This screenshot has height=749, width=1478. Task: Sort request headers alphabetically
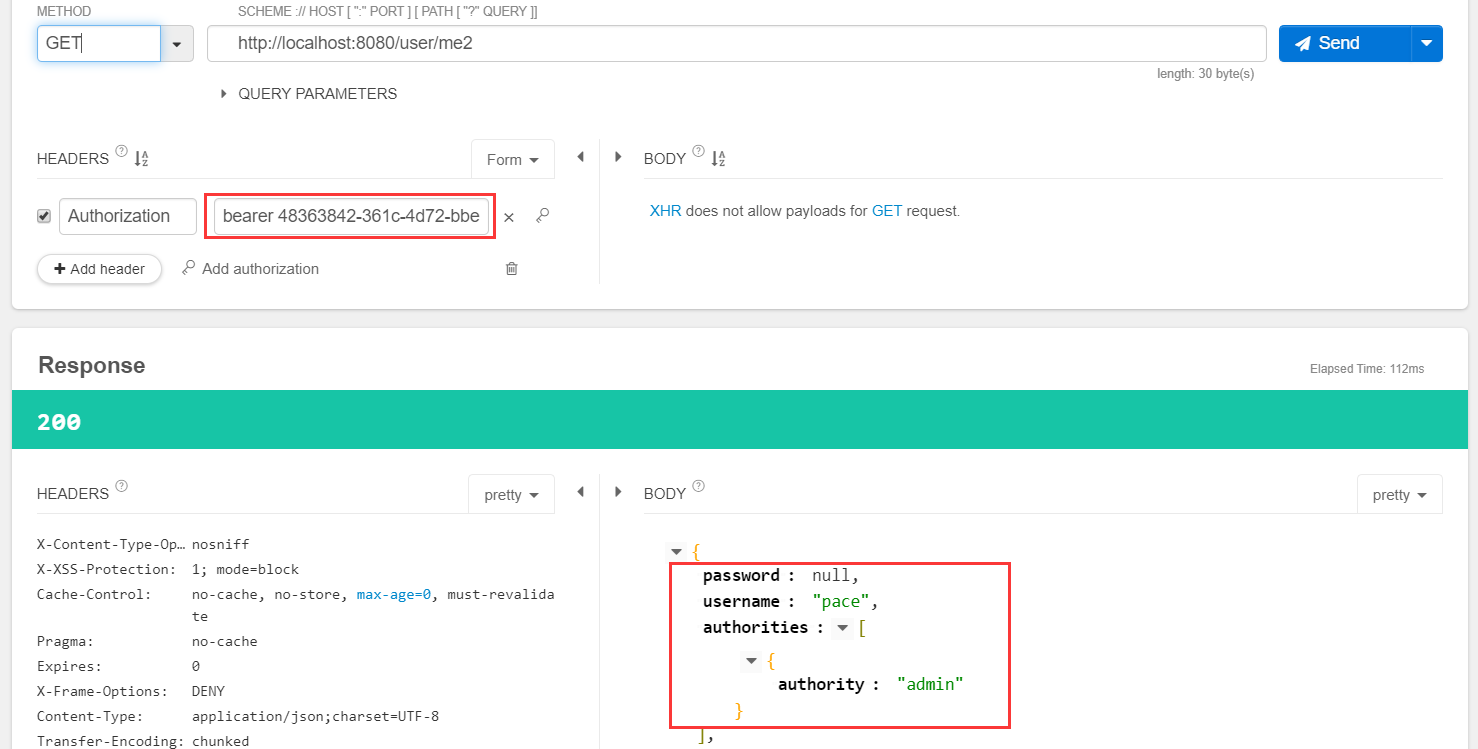[x=141, y=159]
